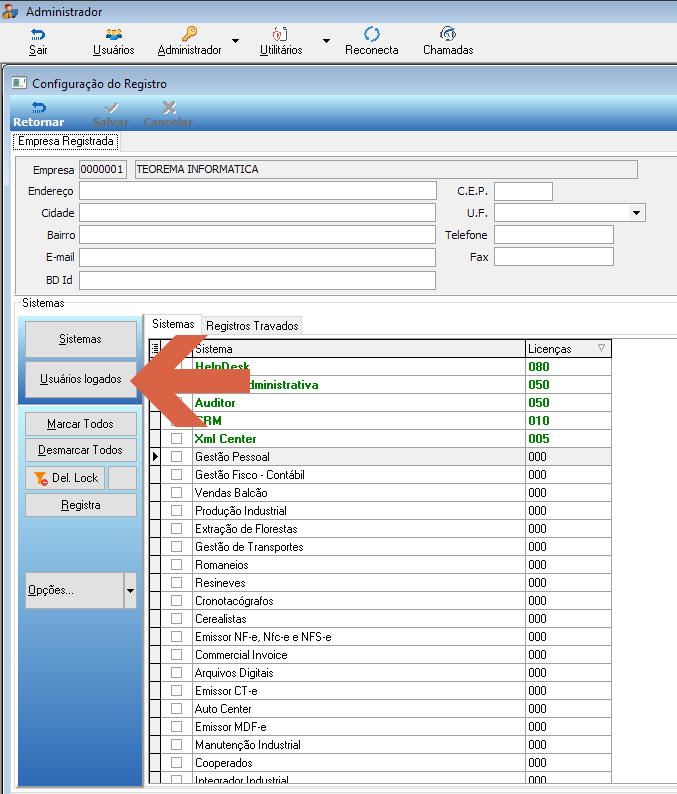Click the Telefone input field
This screenshot has height=794, width=677.
[x=554, y=235]
